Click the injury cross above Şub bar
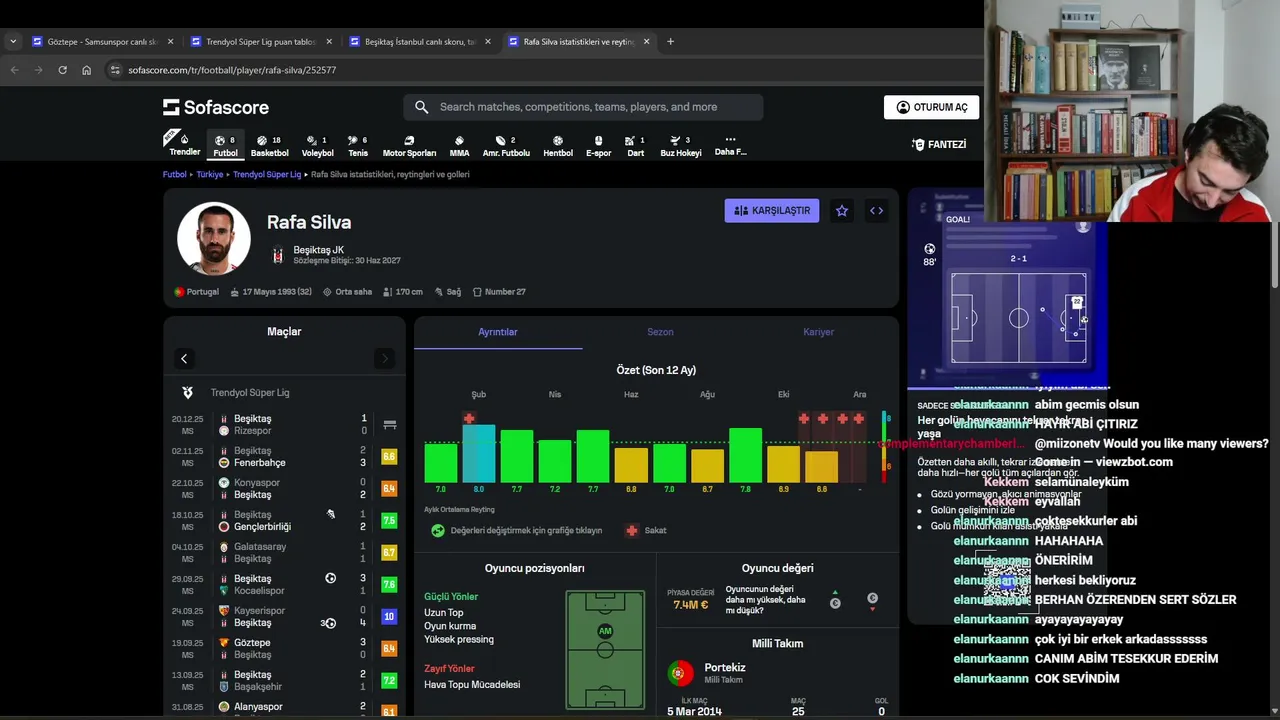Screen dimensions: 1280x720 click(469, 418)
